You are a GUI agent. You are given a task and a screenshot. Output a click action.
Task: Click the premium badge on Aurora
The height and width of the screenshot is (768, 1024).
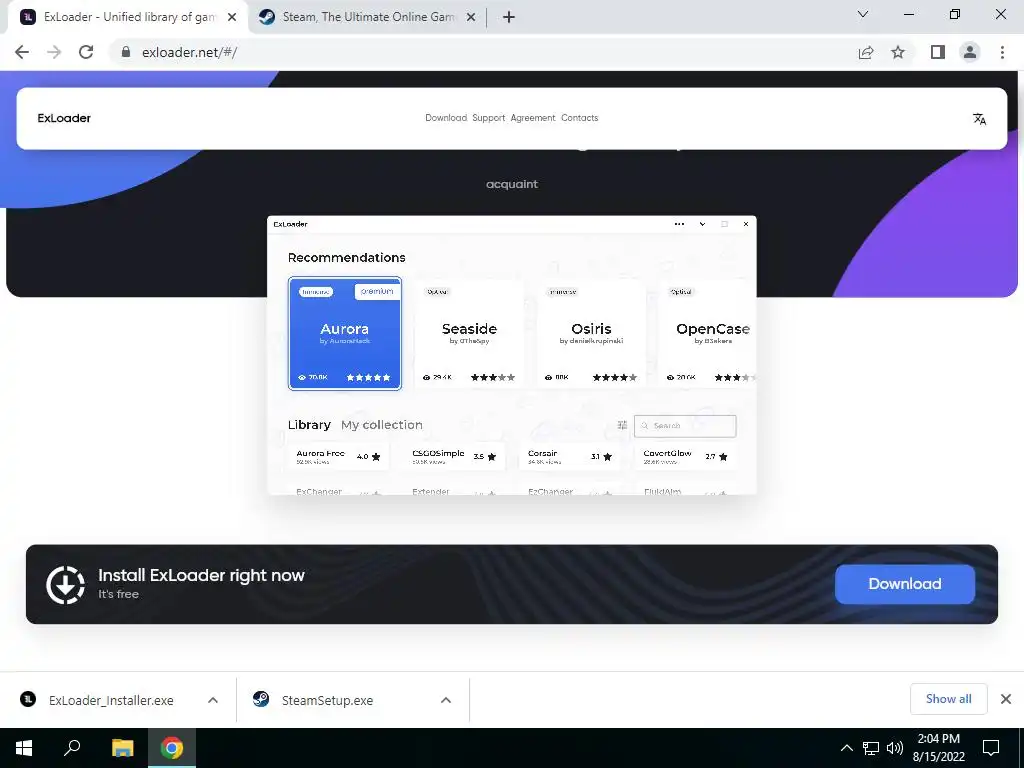click(x=377, y=291)
